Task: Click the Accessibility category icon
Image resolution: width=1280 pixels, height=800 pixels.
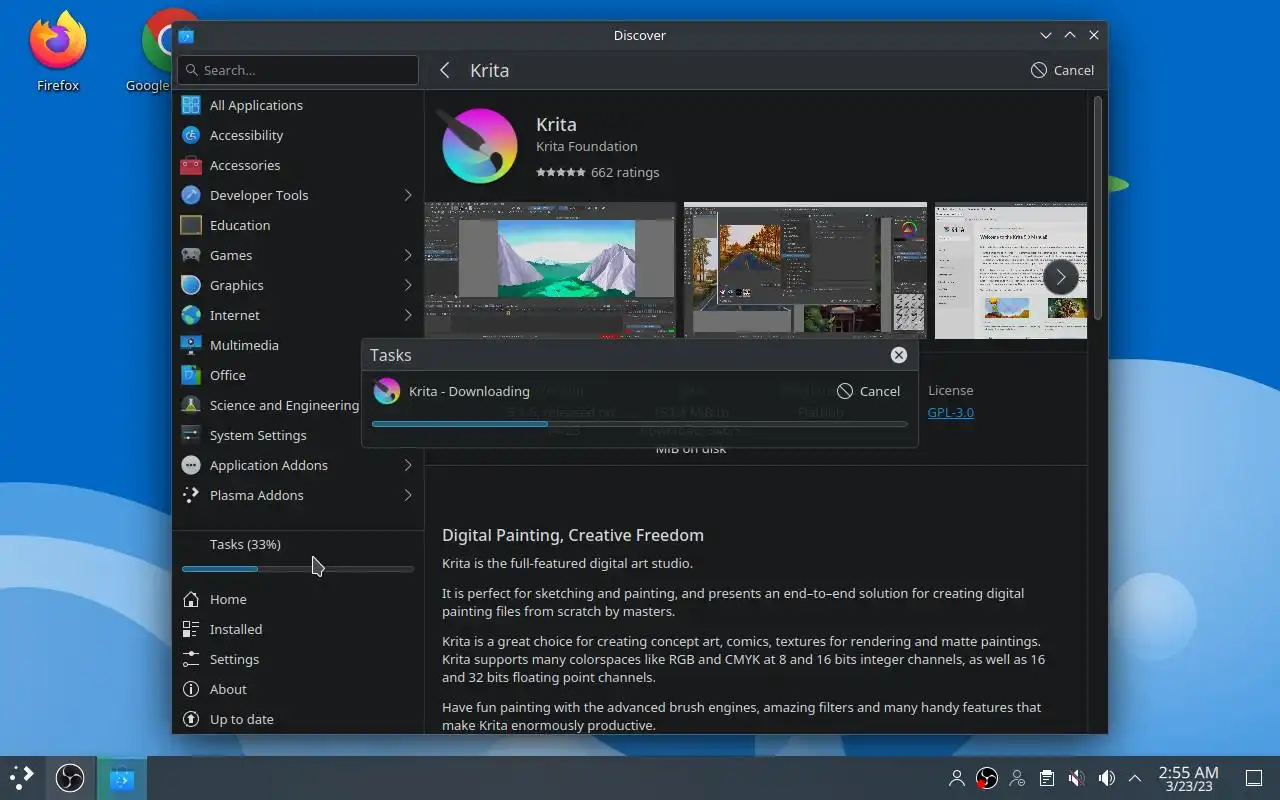Action: click(191, 135)
